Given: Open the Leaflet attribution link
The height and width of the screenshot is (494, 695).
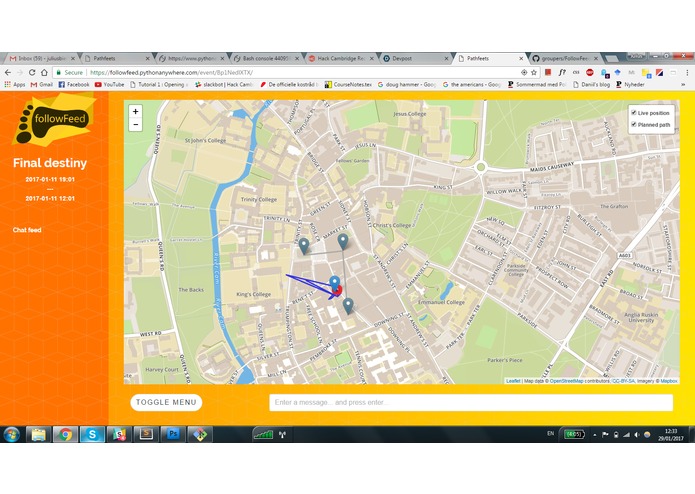Looking at the screenshot, I should tap(513, 381).
